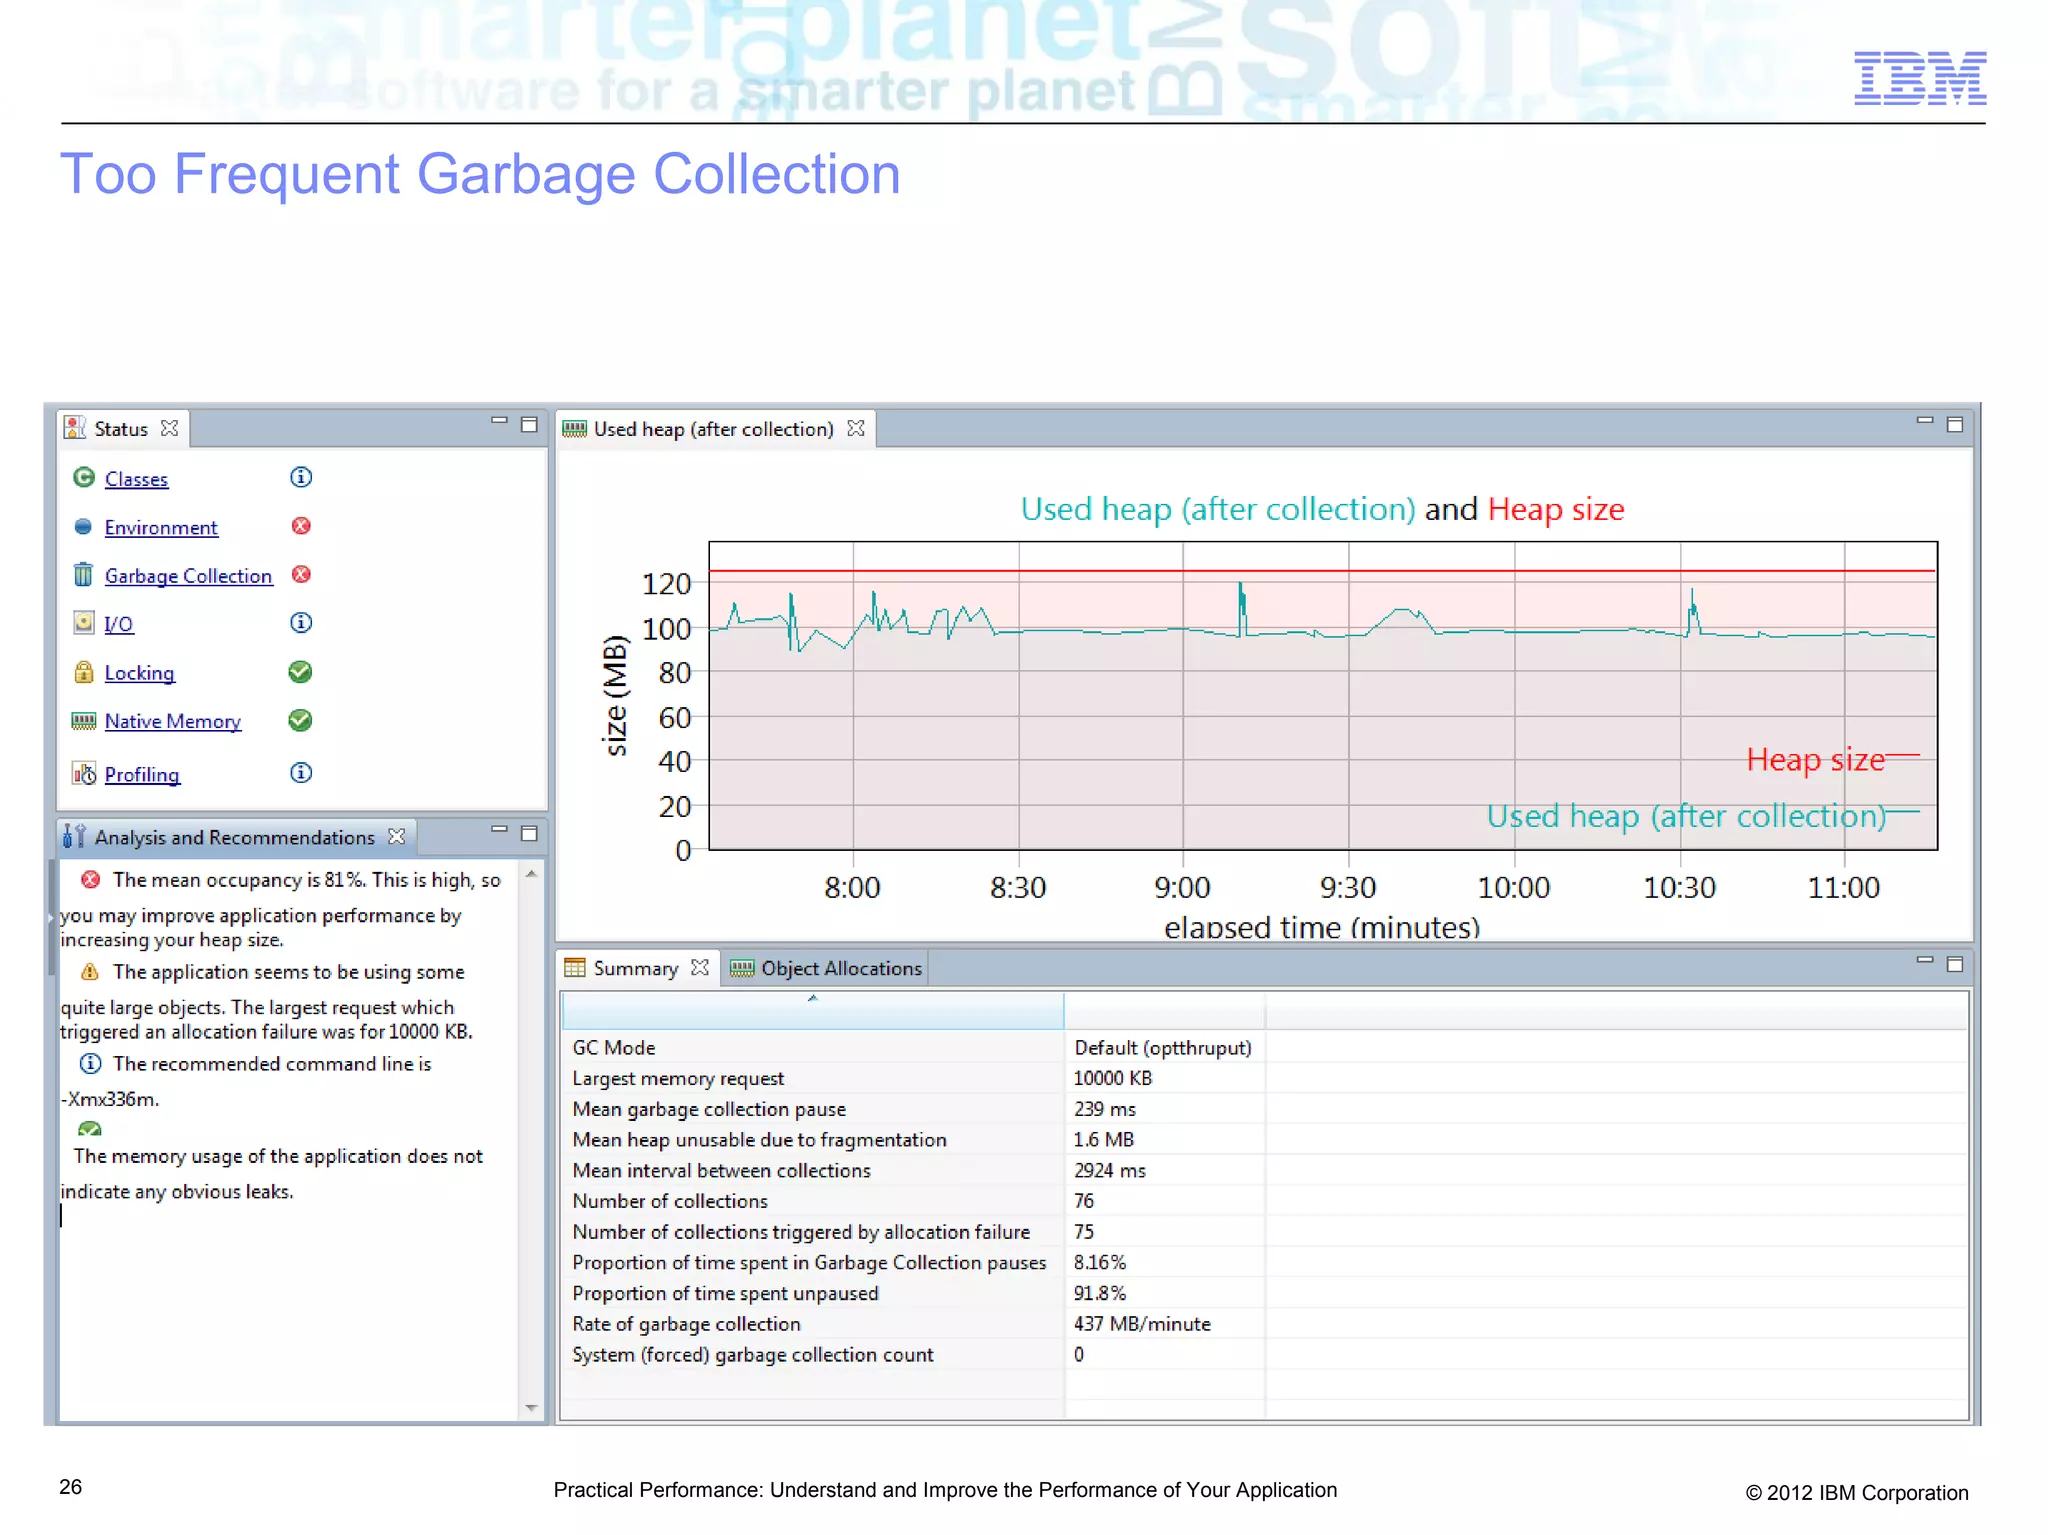Select the Analysis and Recommendations tab

click(234, 837)
